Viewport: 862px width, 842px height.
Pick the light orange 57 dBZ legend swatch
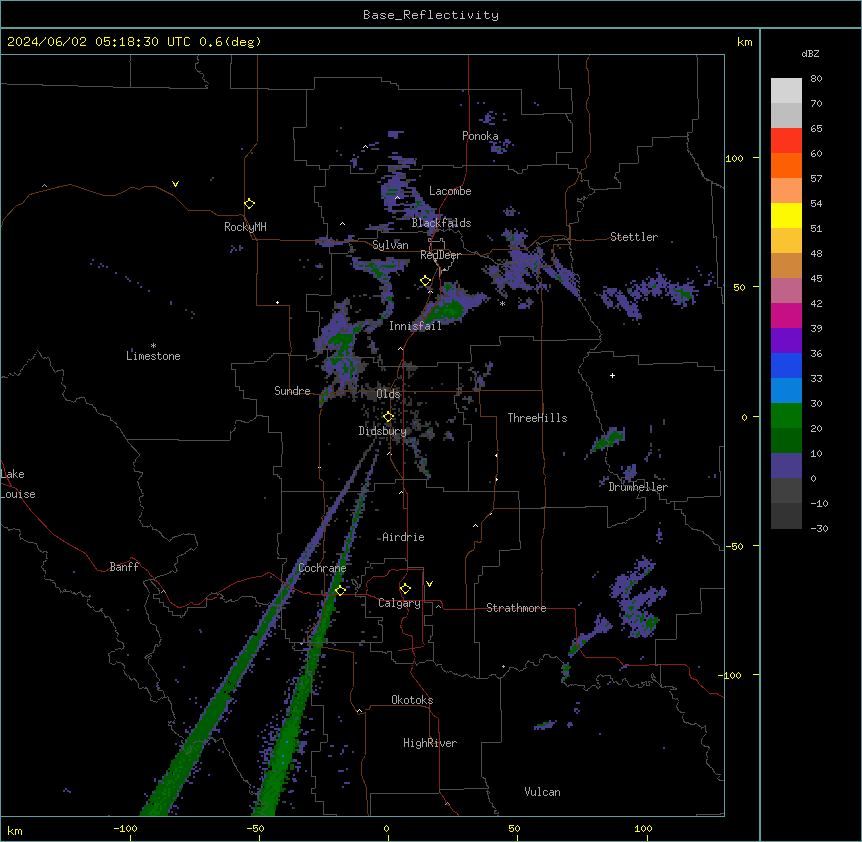pos(786,191)
